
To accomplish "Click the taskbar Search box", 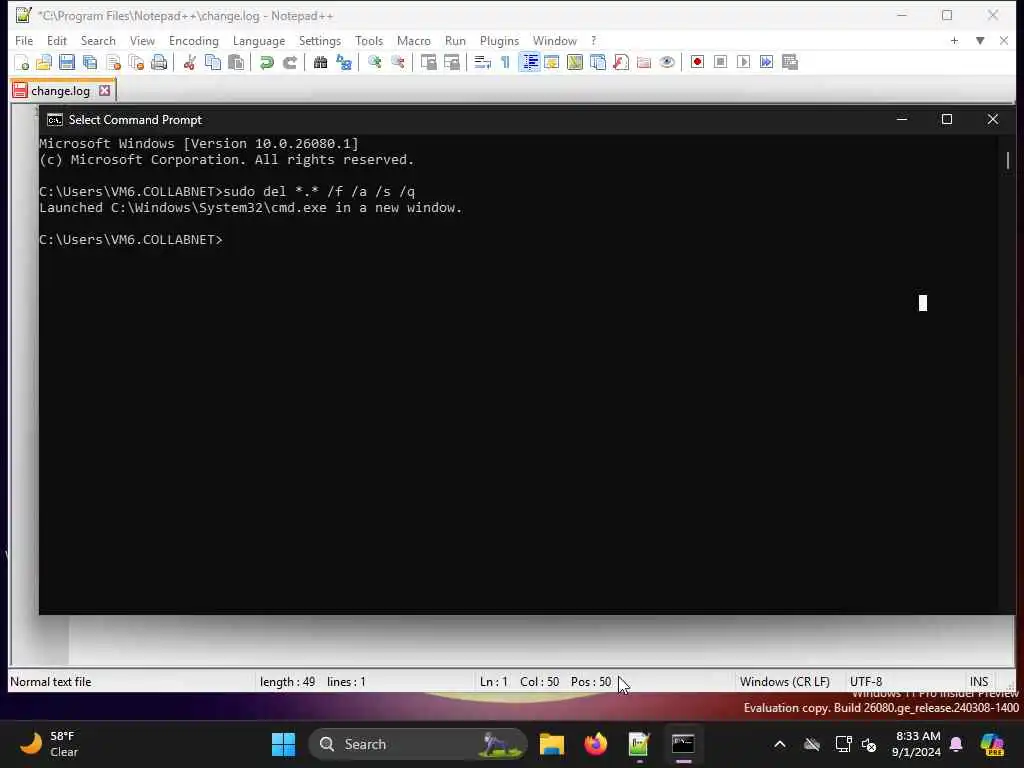I will pos(418,744).
